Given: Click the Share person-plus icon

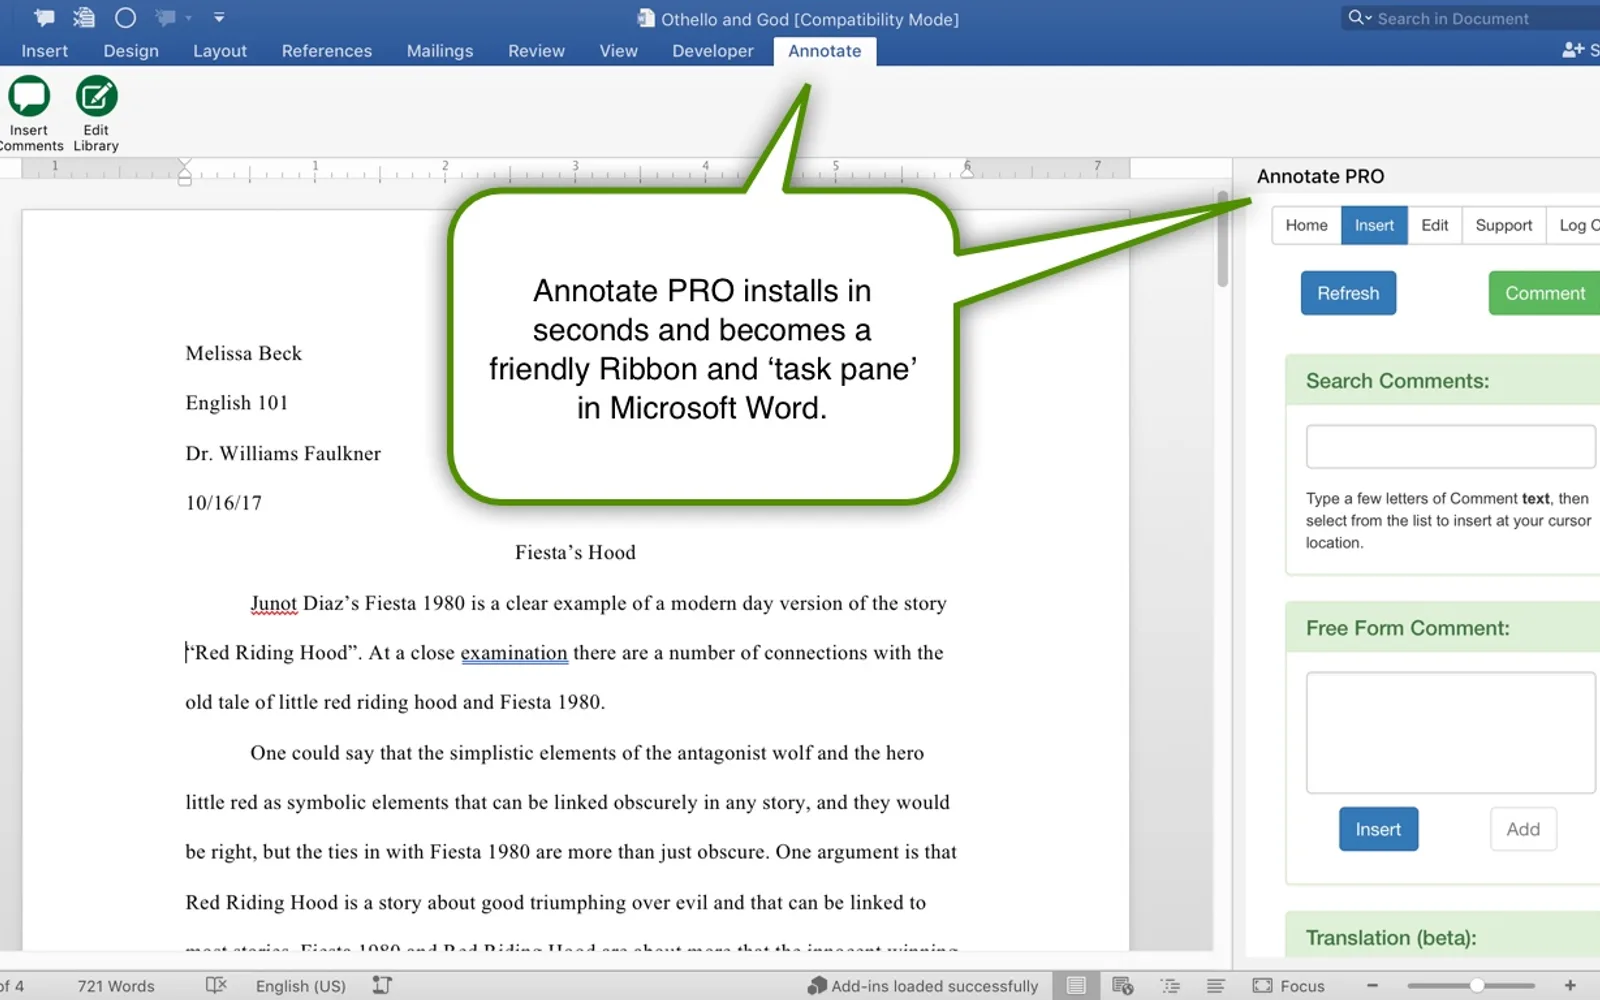Looking at the screenshot, I should (x=1573, y=50).
